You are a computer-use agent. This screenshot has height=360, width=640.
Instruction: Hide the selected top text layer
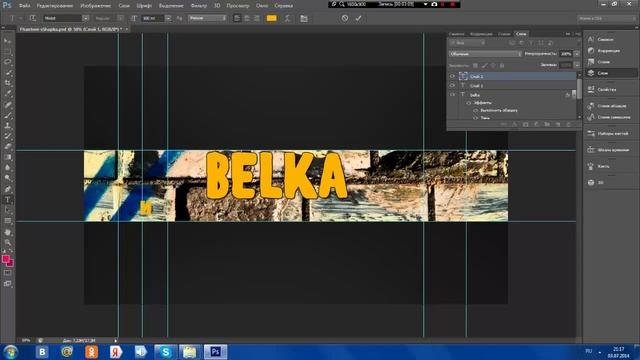452,76
